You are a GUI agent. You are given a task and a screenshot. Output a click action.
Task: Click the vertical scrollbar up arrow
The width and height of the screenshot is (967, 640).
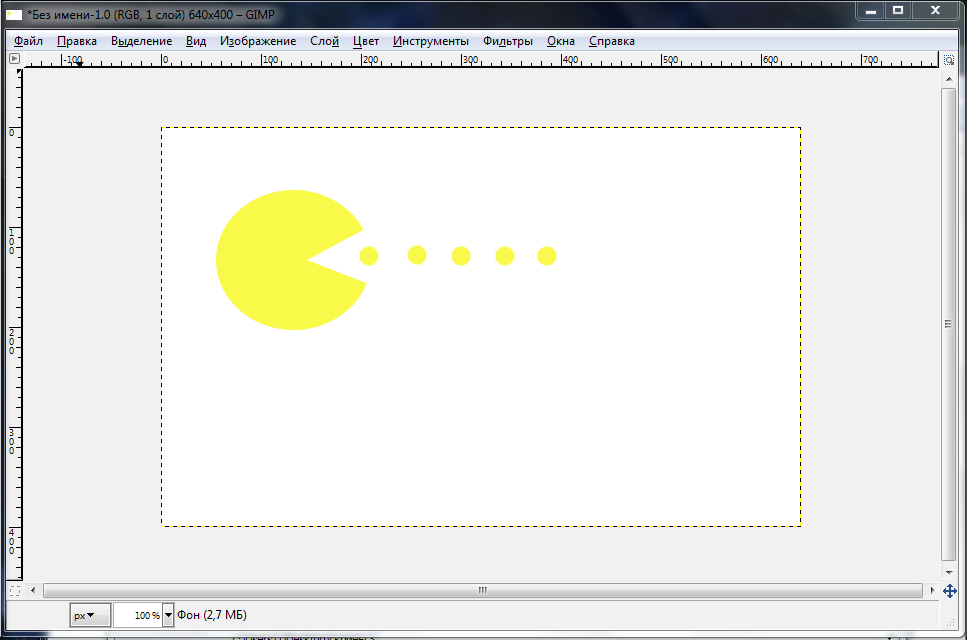(948, 79)
